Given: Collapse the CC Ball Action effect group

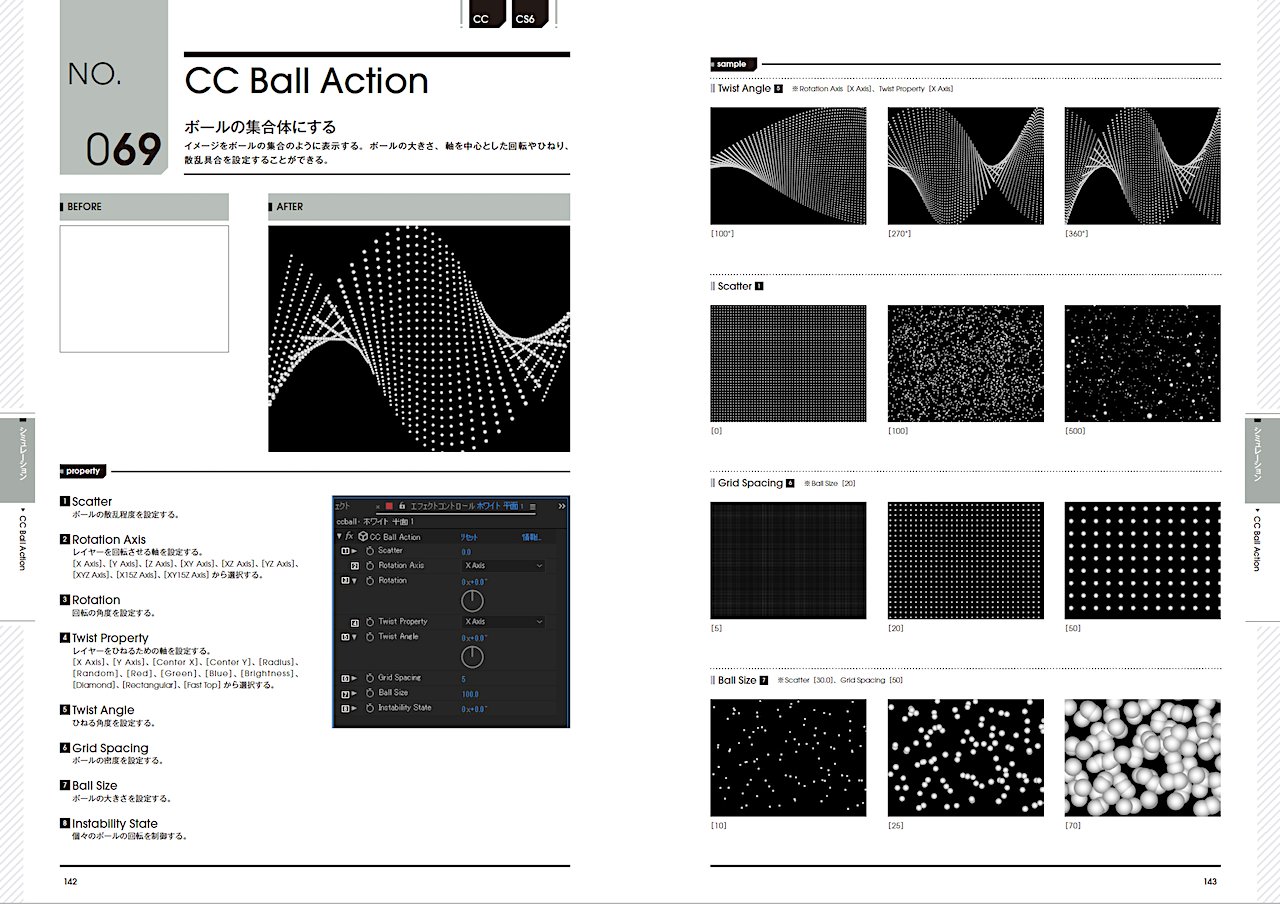Looking at the screenshot, I should click(x=339, y=537).
